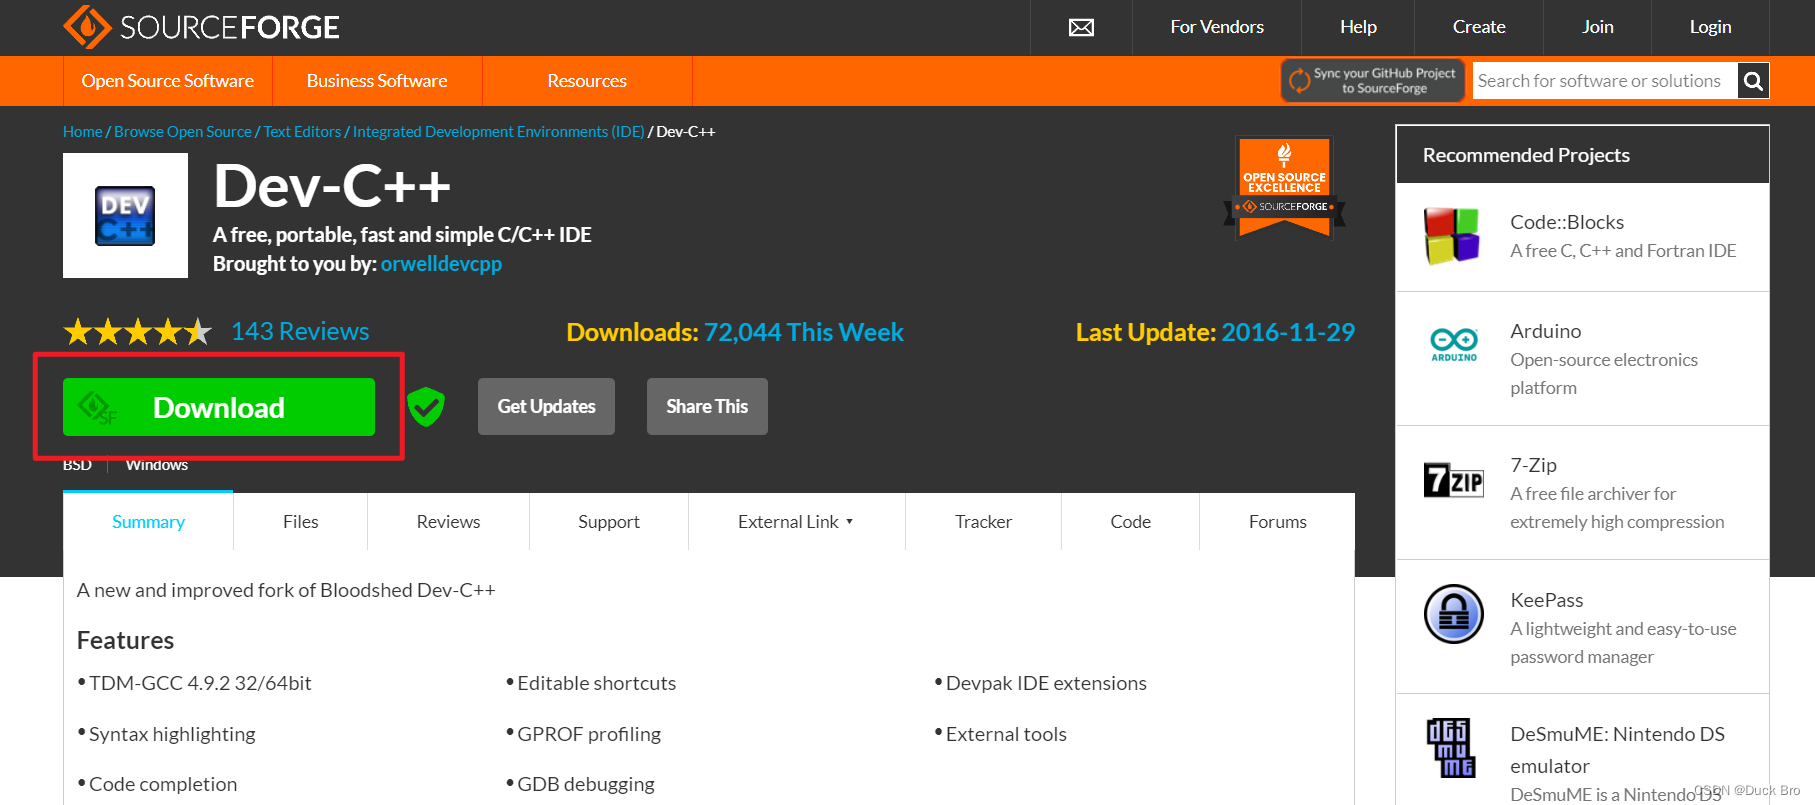Click the Share This button
This screenshot has width=1815, height=805.
click(707, 406)
